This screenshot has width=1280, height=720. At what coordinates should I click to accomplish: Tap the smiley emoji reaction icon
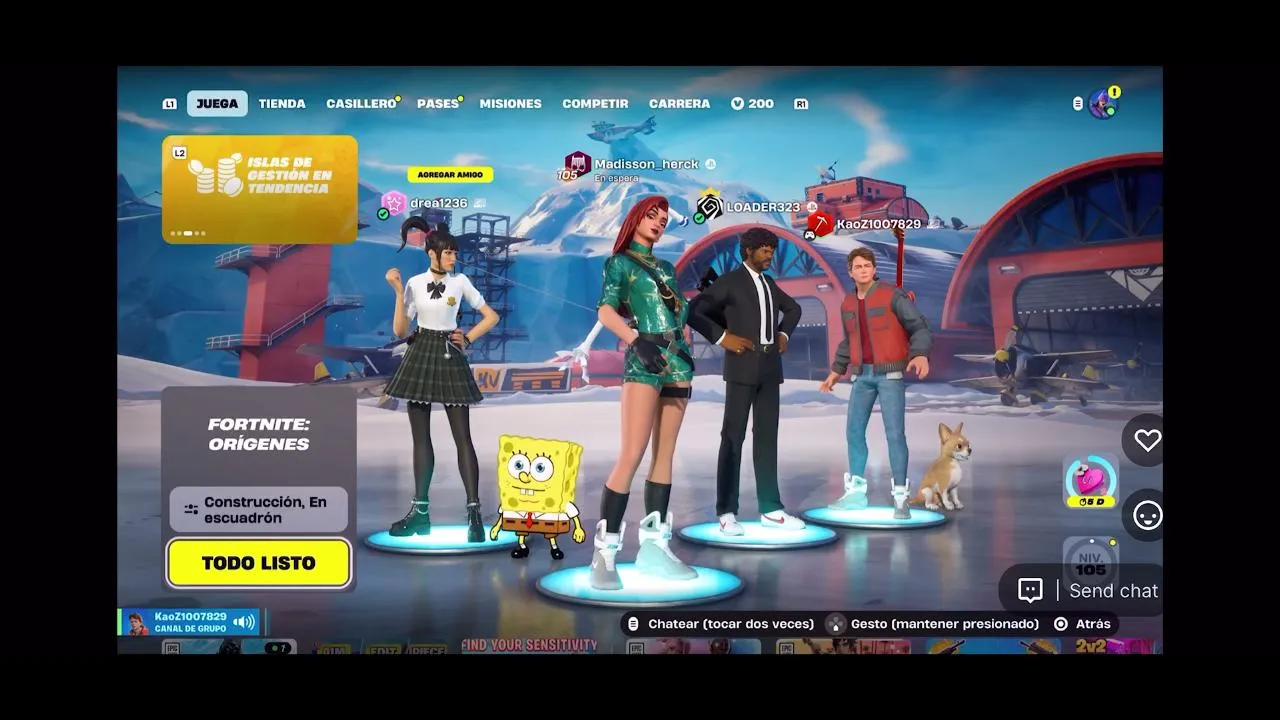(x=1147, y=516)
